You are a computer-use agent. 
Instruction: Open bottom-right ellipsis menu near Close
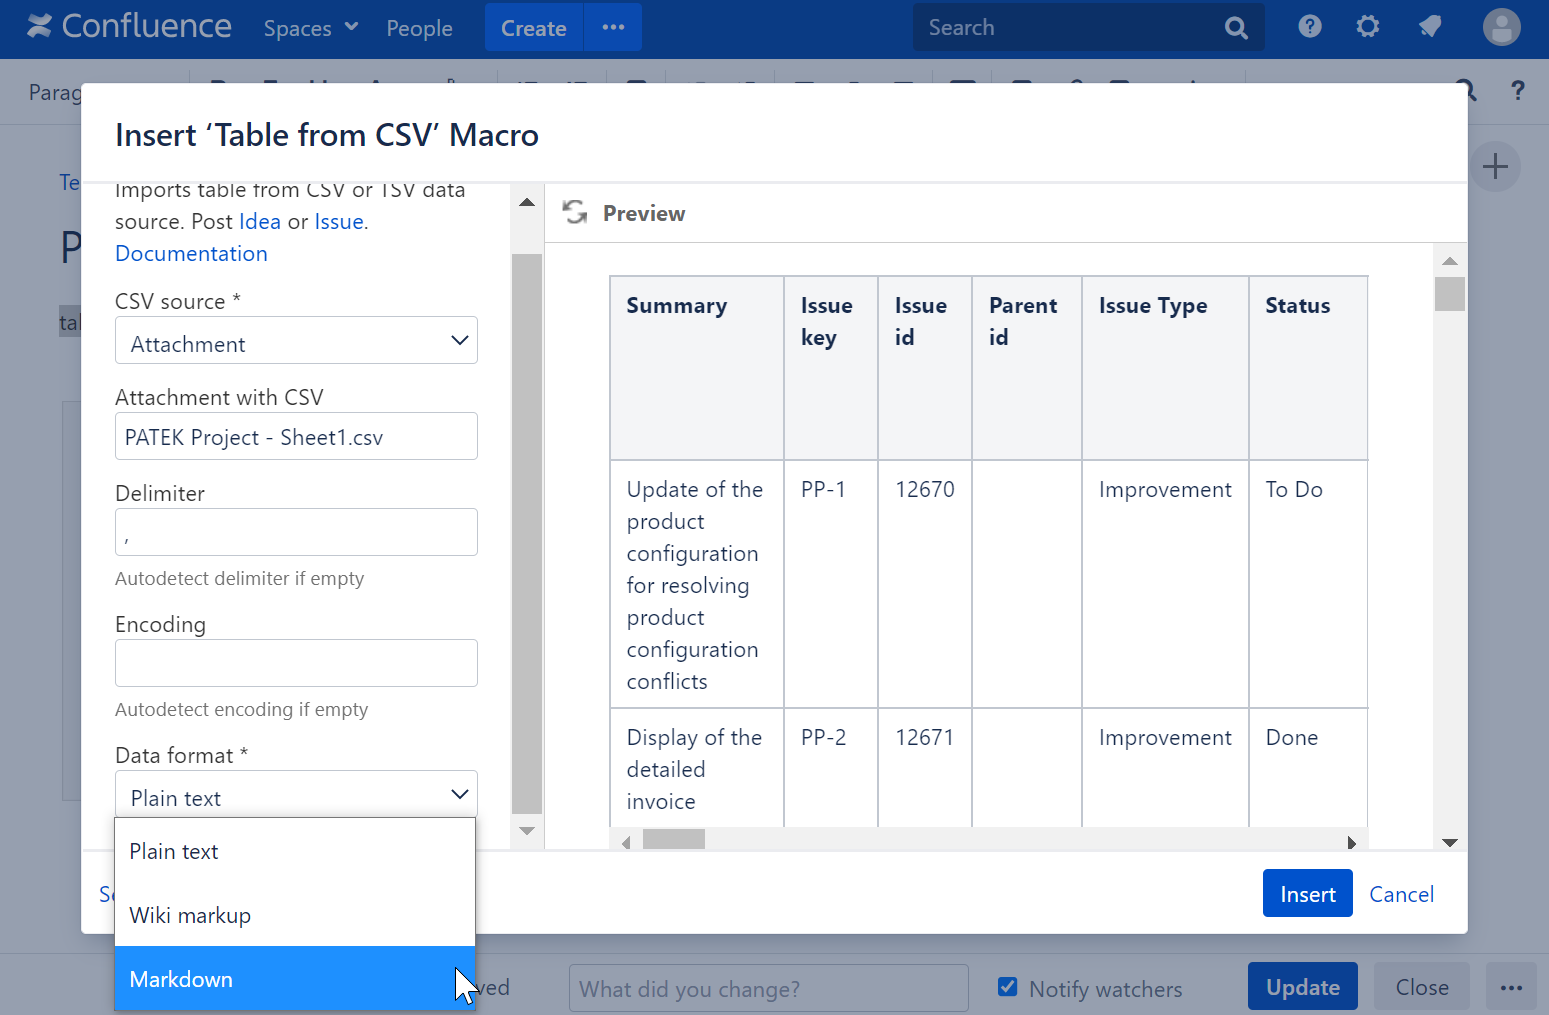[1511, 987]
